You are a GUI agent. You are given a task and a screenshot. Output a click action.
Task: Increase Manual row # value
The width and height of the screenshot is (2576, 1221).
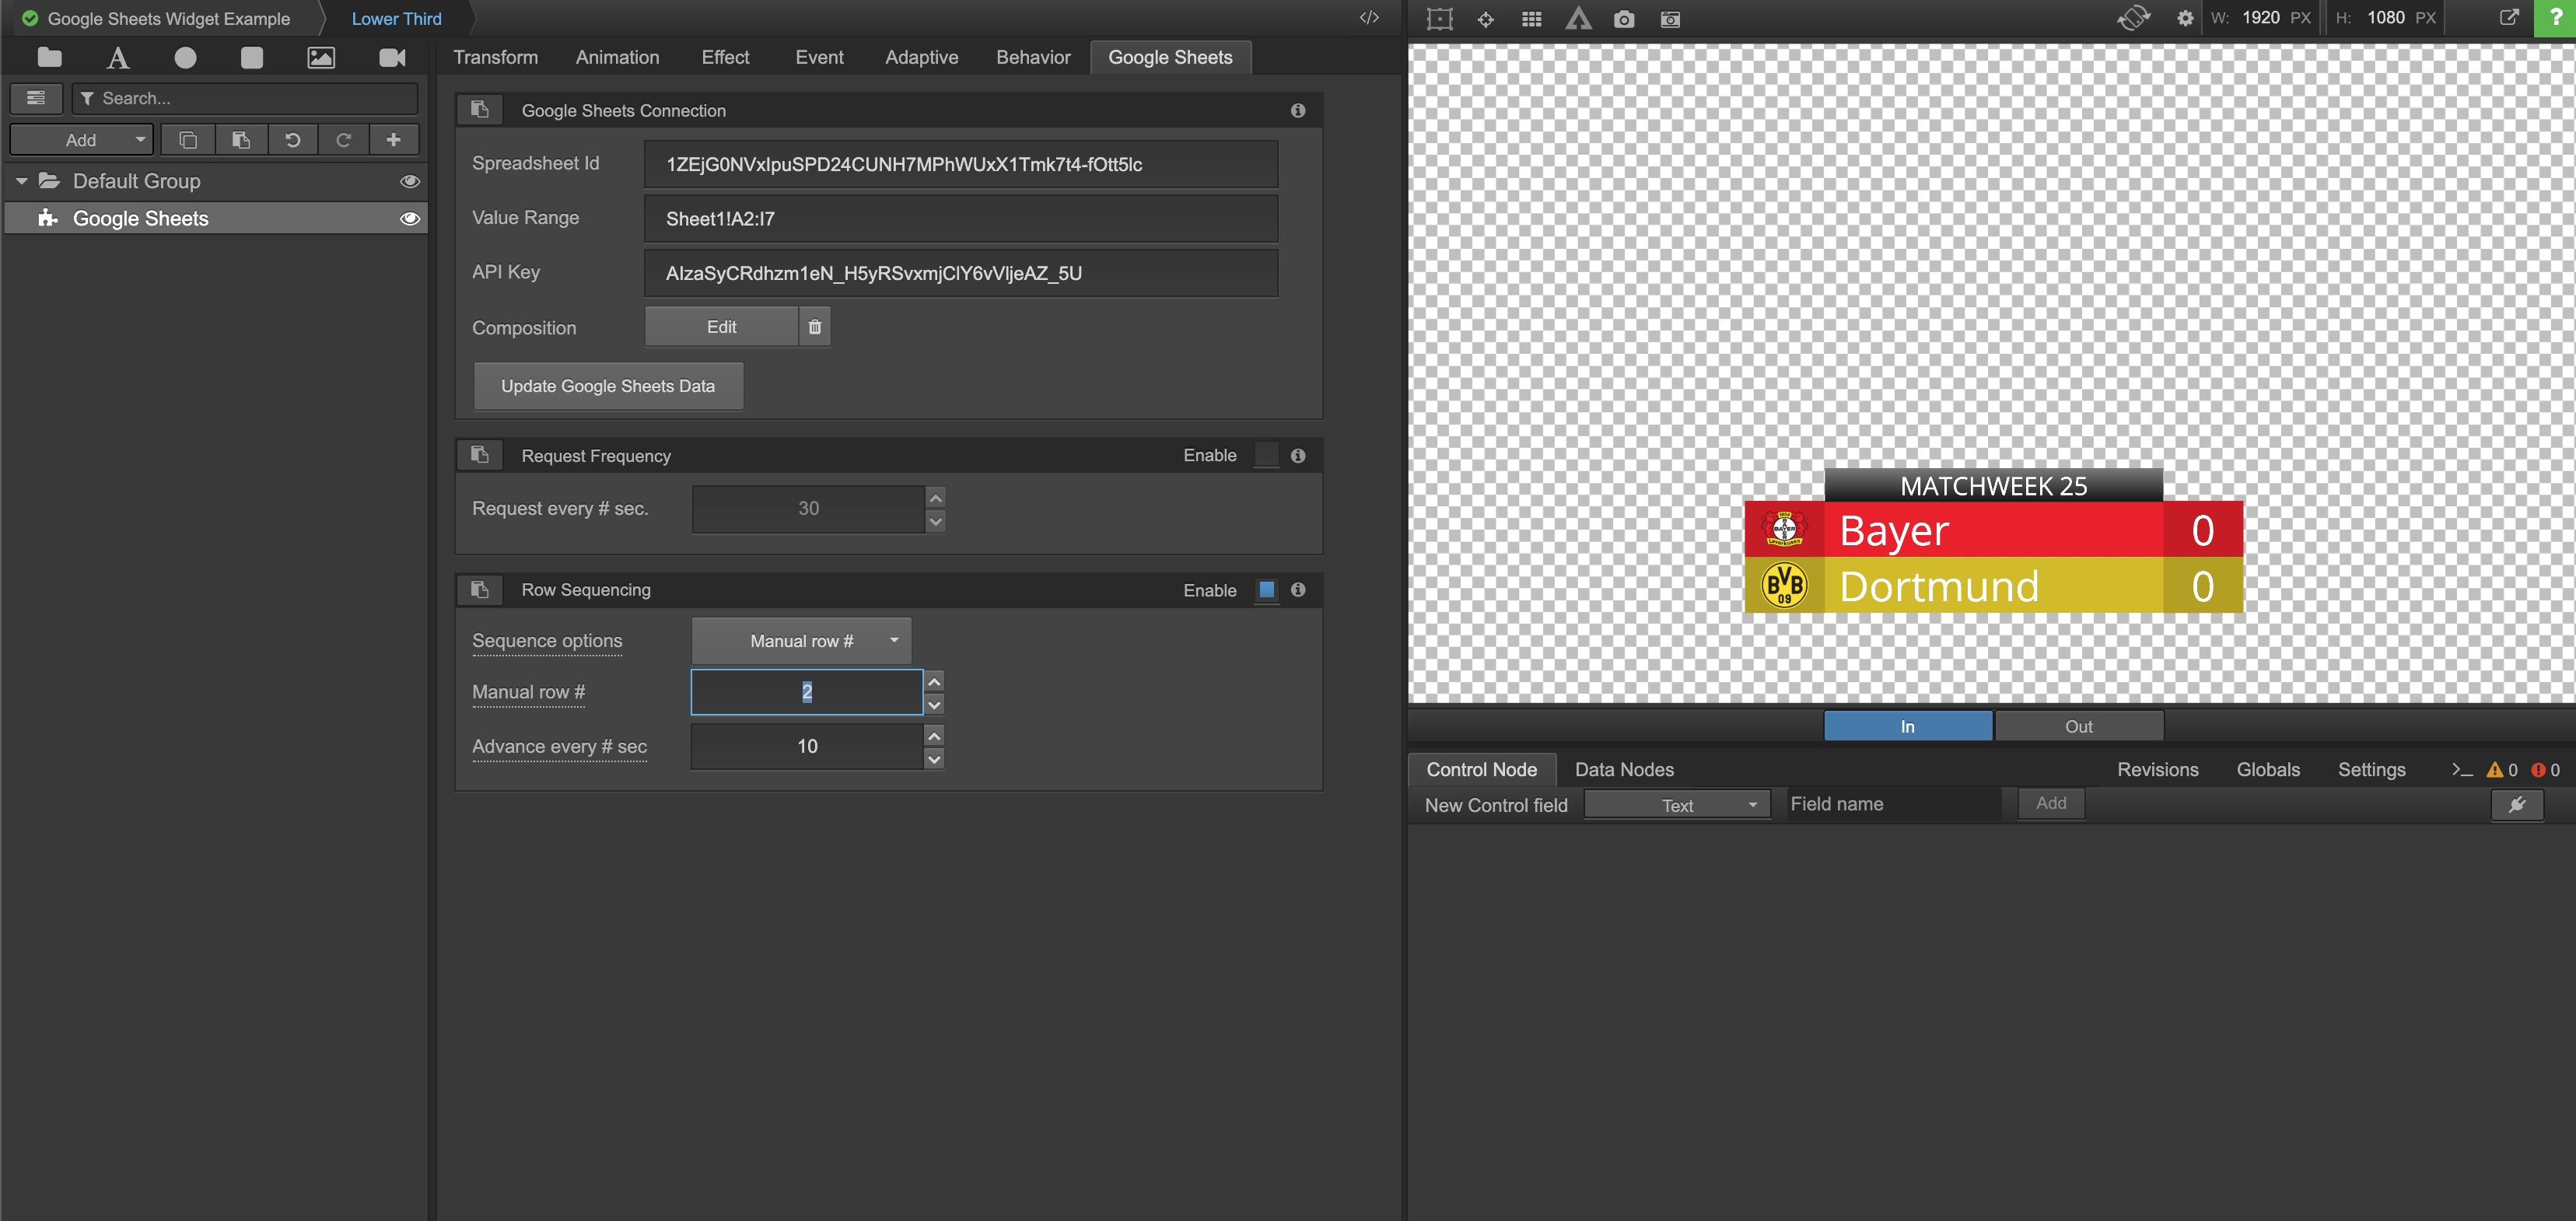tap(934, 681)
